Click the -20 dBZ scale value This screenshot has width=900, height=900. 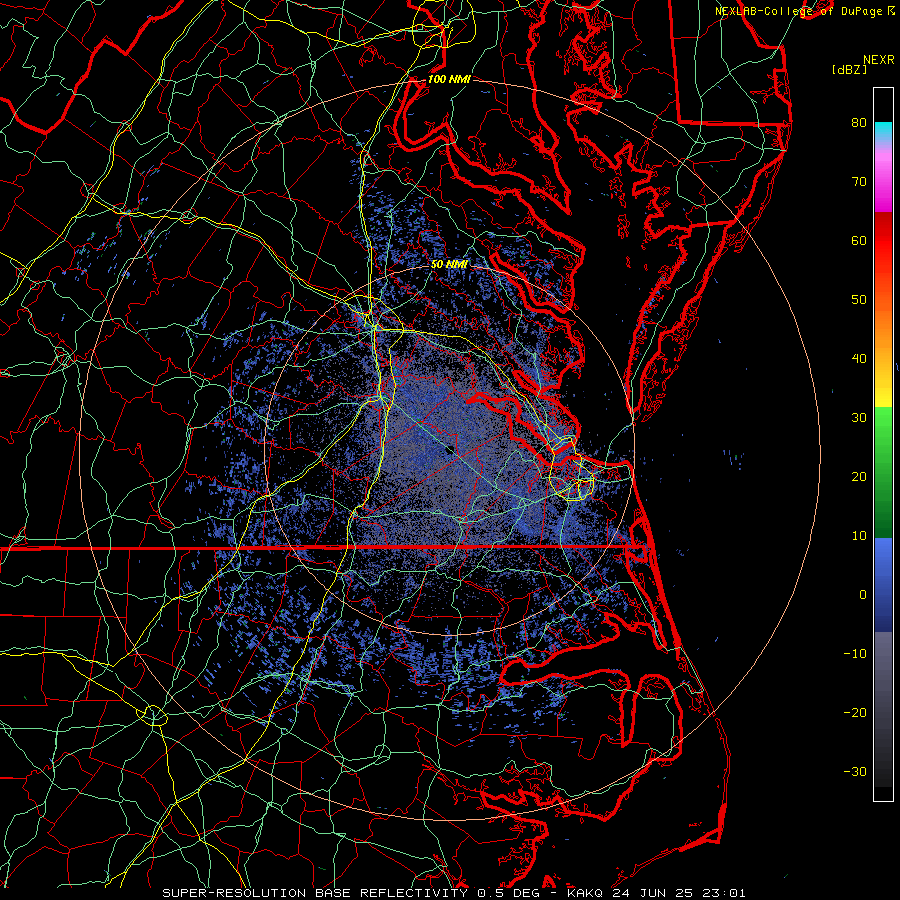(855, 712)
